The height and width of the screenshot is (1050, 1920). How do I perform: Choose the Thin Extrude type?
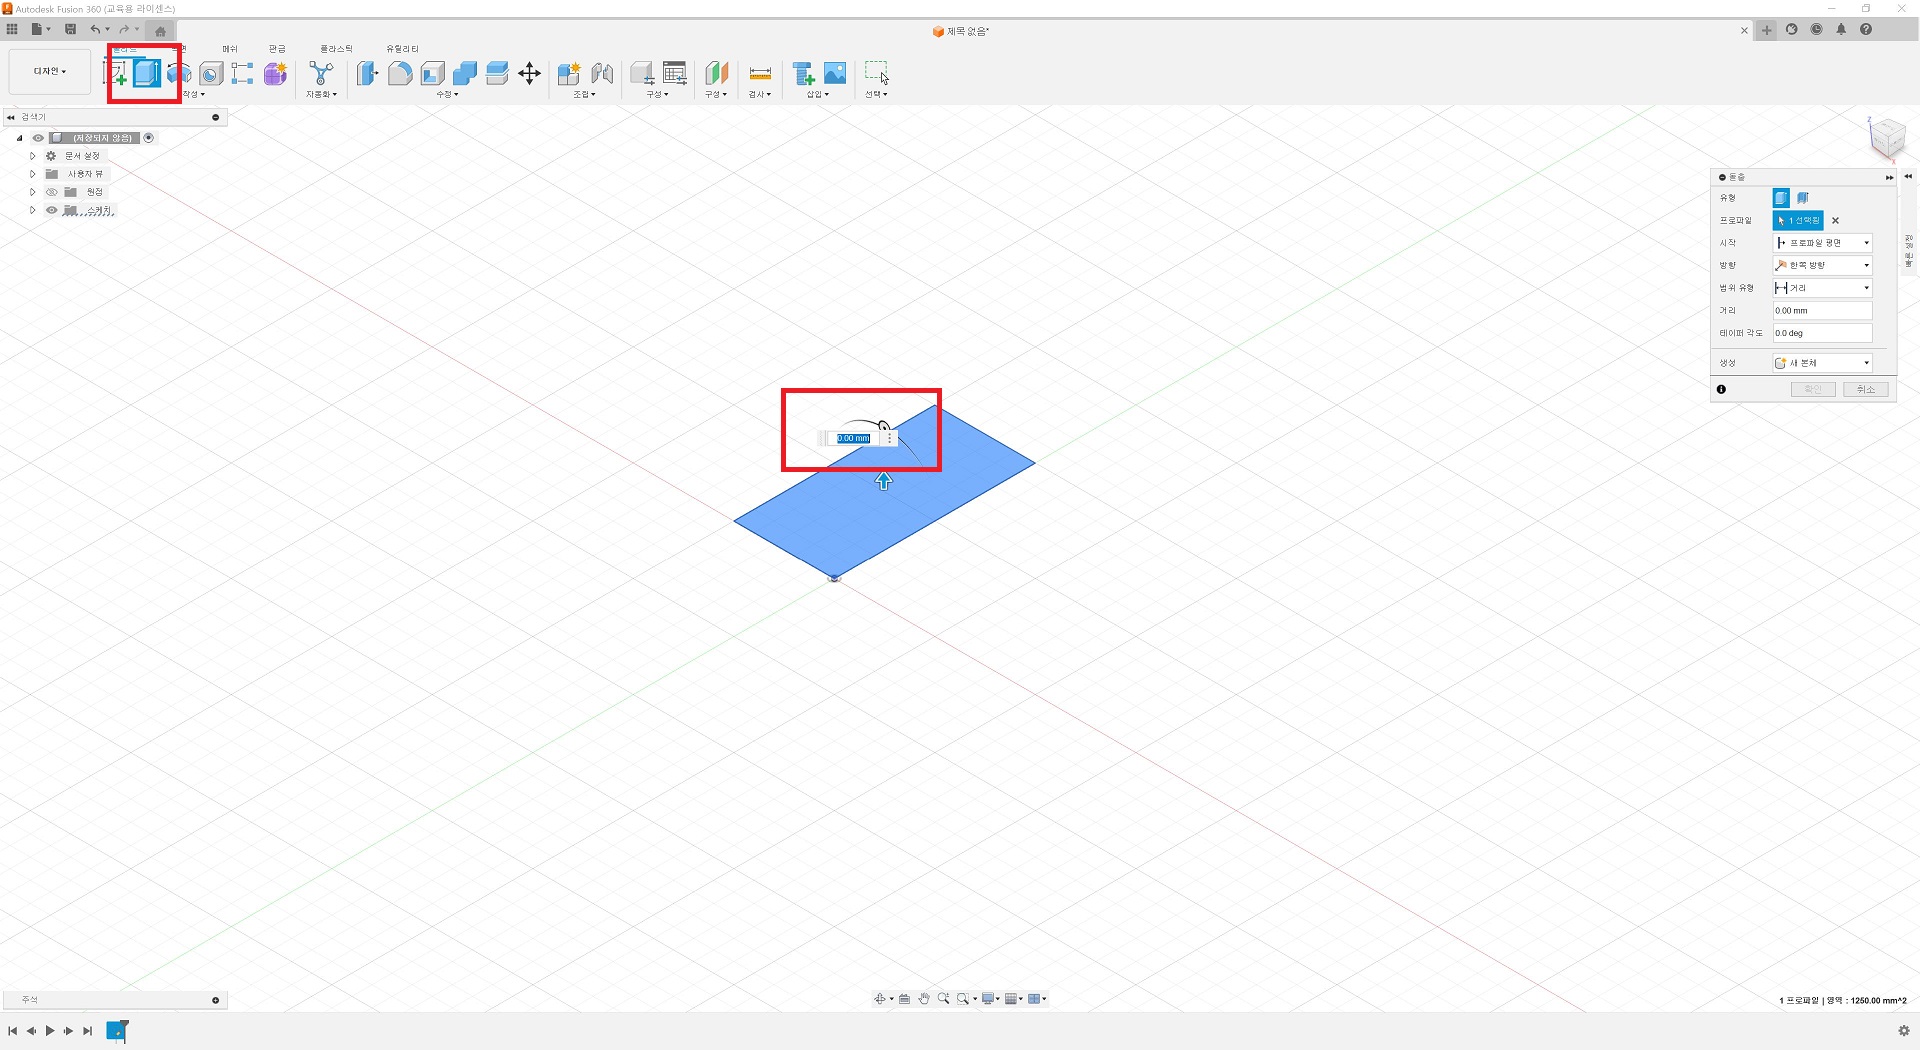point(1803,198)
